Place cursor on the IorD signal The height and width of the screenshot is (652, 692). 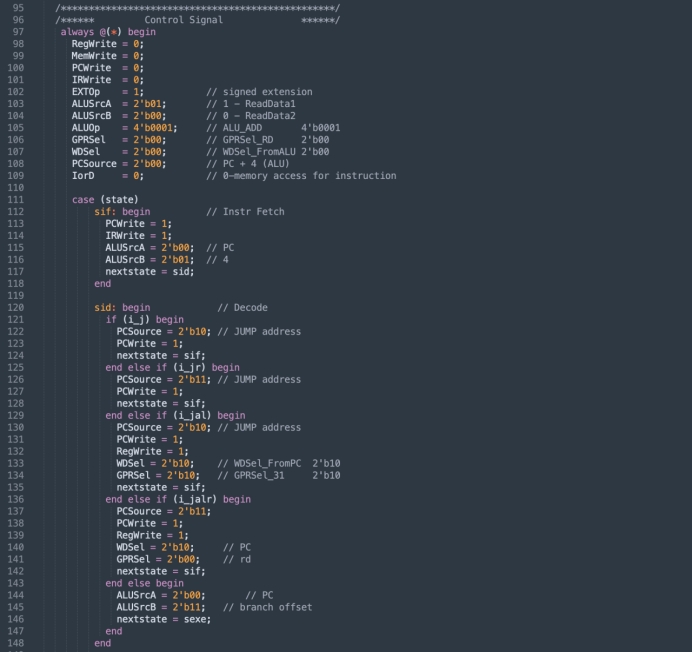point(83,176)
